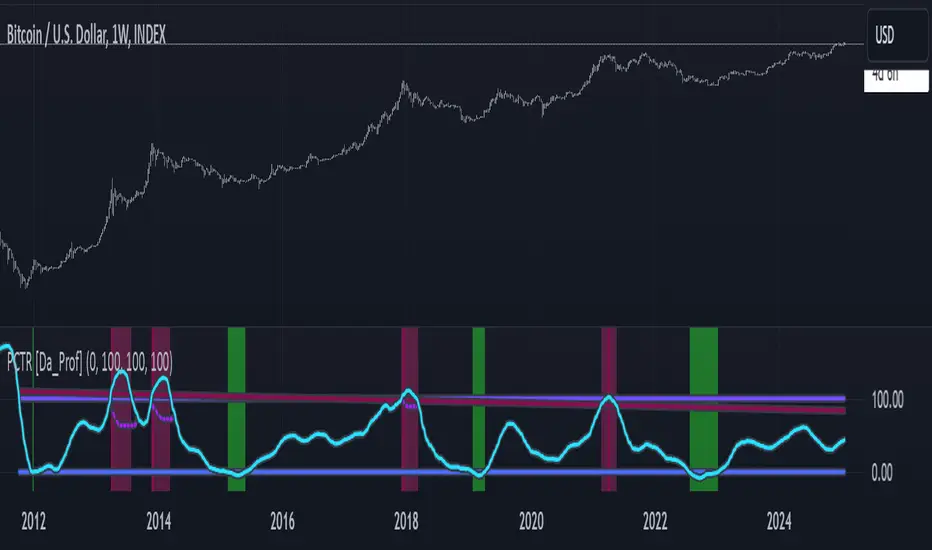Click the 2012 label on time axis

(x=33, y=521)
